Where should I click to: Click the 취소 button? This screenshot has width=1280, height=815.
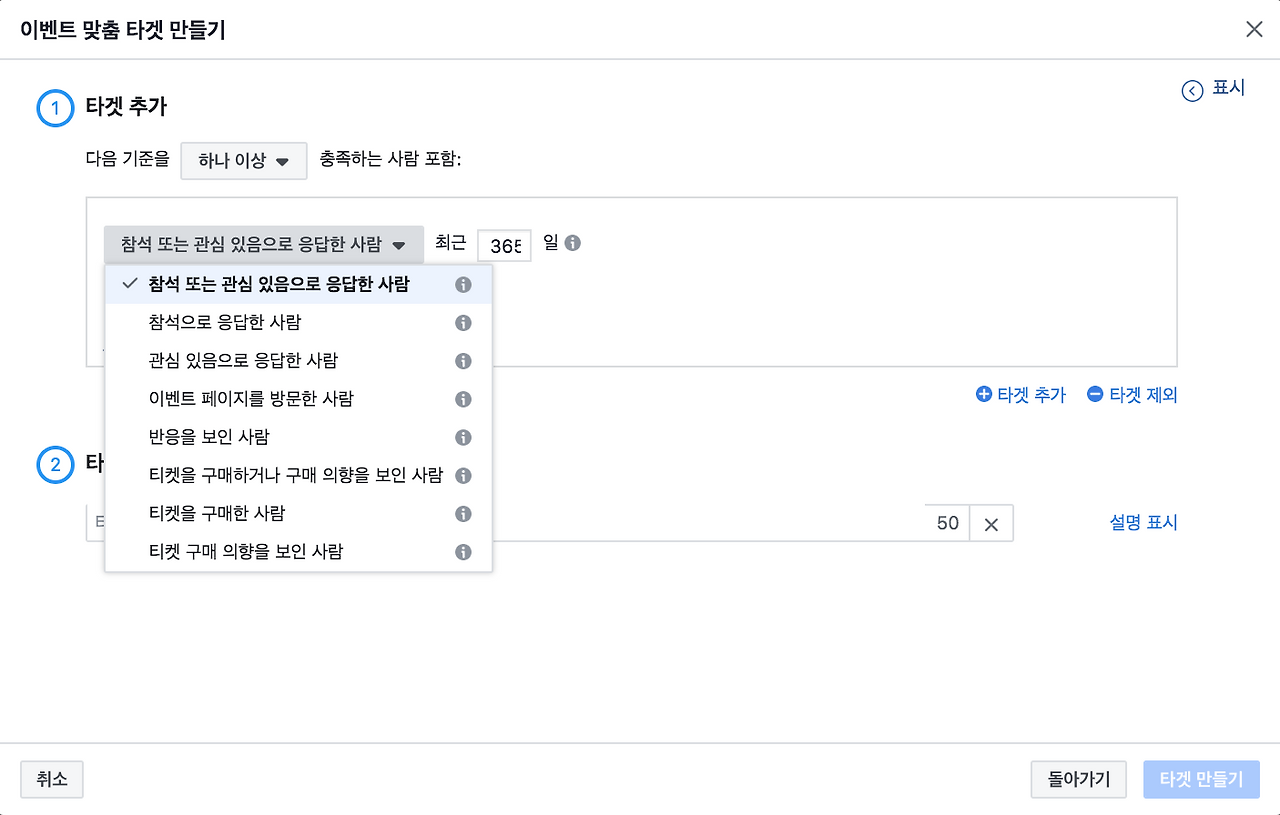[51, 779]
